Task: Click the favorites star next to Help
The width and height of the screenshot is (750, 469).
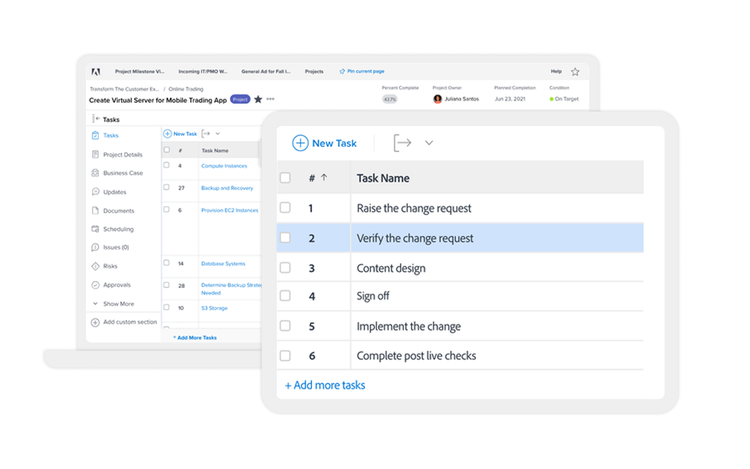Action: [575, 72]
